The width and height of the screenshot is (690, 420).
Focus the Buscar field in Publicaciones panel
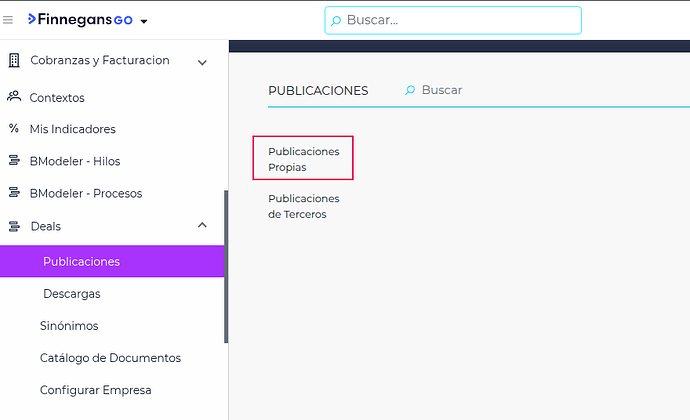tap(442, 90)
